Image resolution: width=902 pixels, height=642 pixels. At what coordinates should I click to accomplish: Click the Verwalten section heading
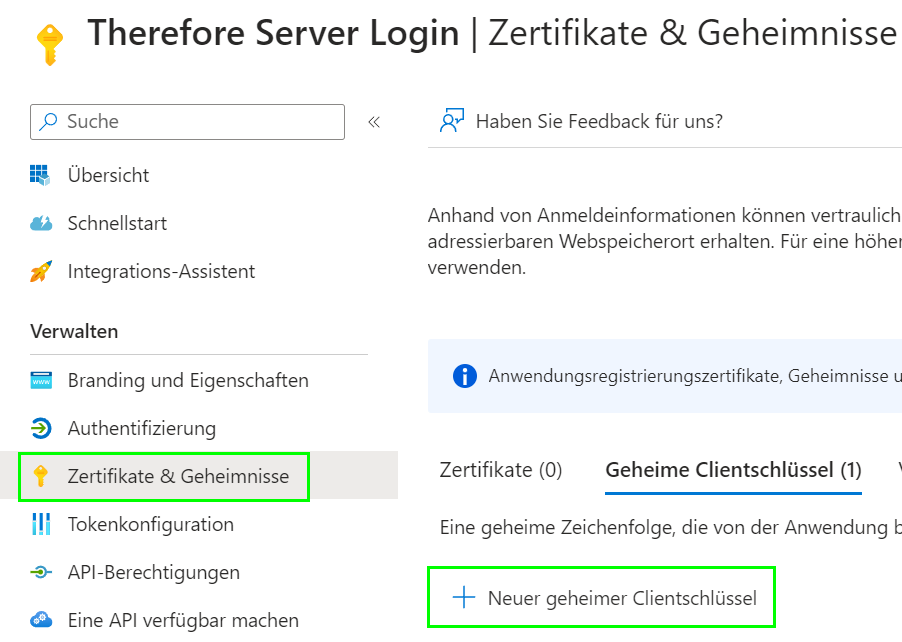(x=74, y=331)
